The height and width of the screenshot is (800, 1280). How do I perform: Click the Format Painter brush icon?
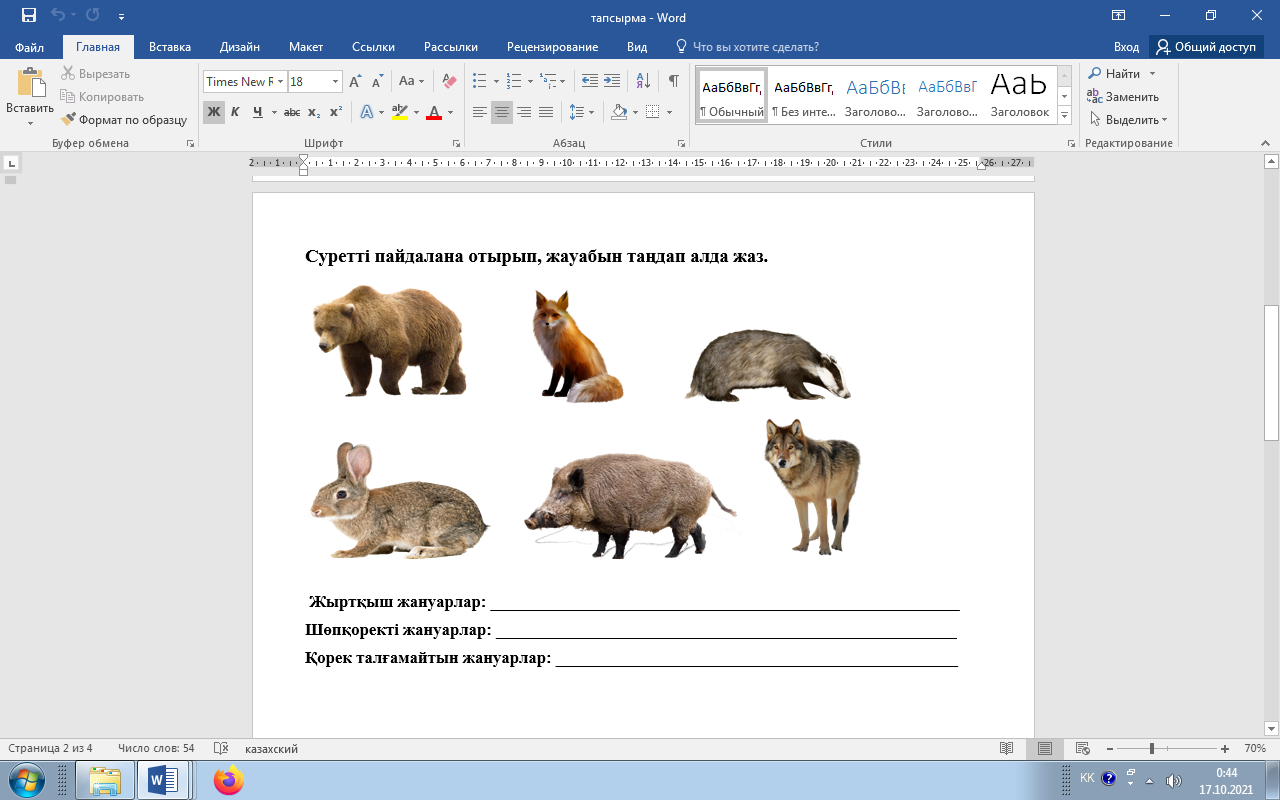point(69,120)
